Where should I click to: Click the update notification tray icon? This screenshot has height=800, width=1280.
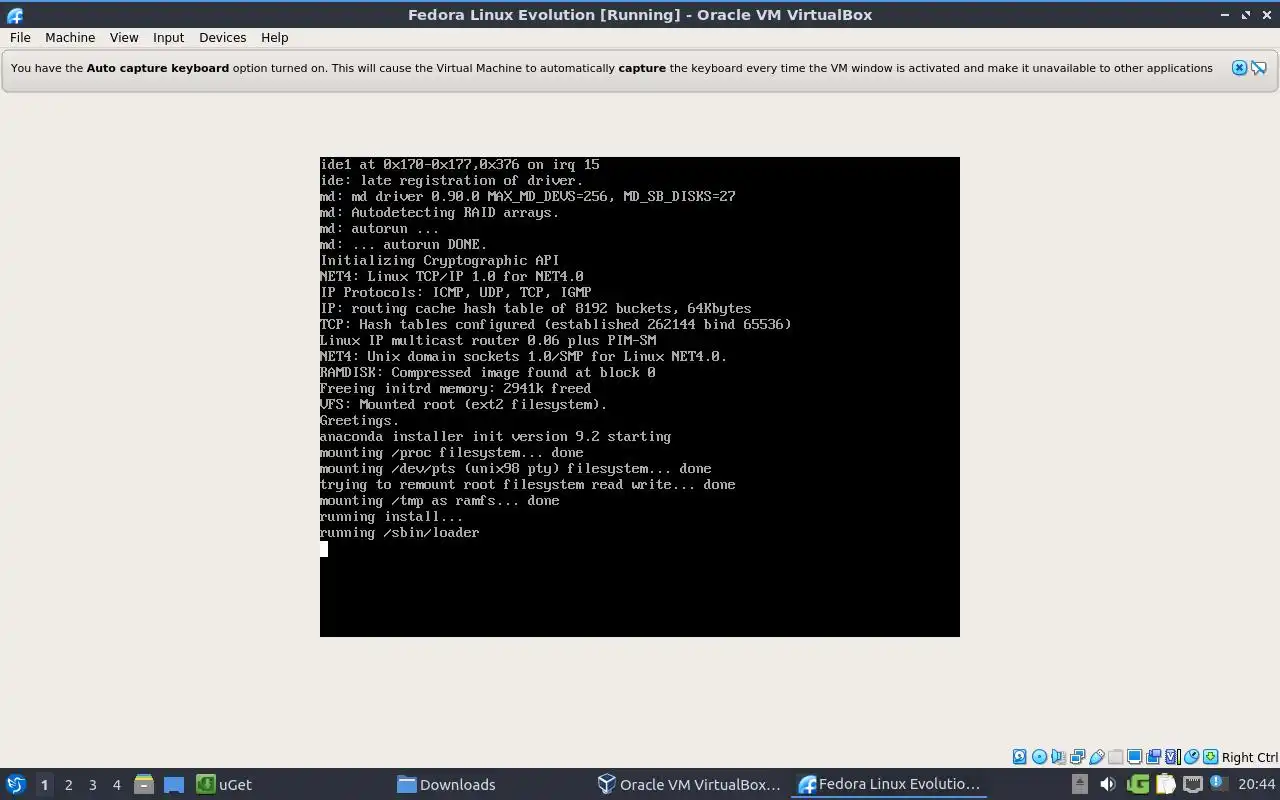pyautogui.click(x=1219, y=783)
